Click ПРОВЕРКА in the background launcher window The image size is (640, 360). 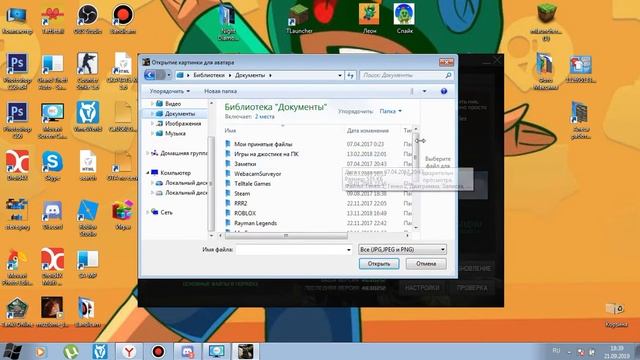click(472, 288)
